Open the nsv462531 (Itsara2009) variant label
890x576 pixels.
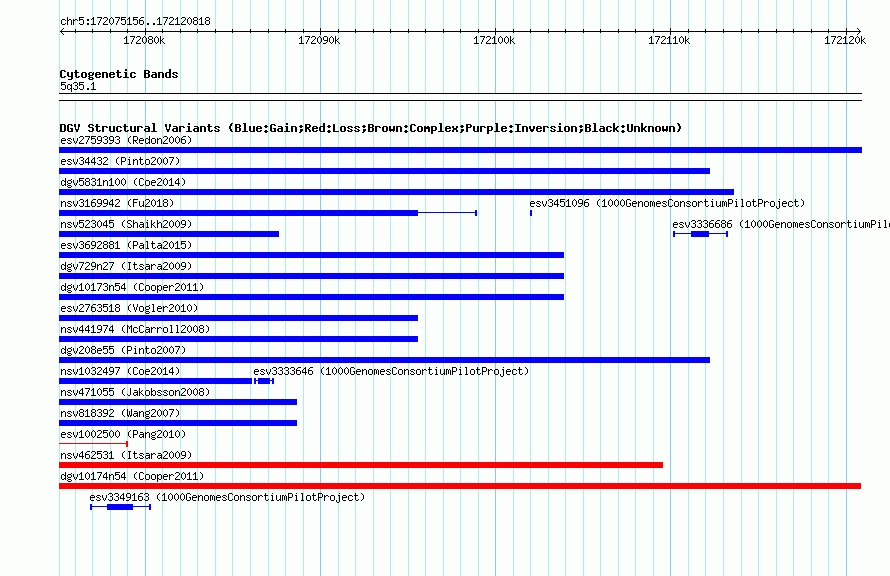click(126, 455)
